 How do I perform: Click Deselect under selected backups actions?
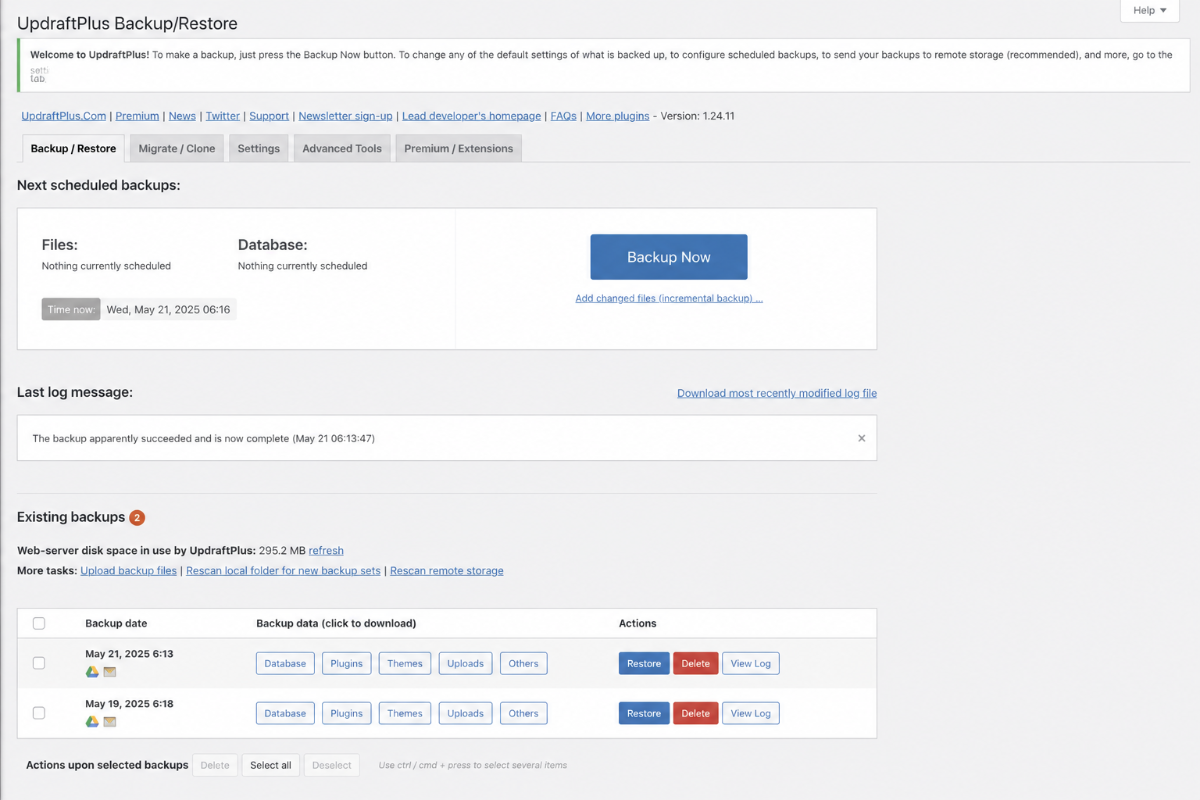(332, 765)
